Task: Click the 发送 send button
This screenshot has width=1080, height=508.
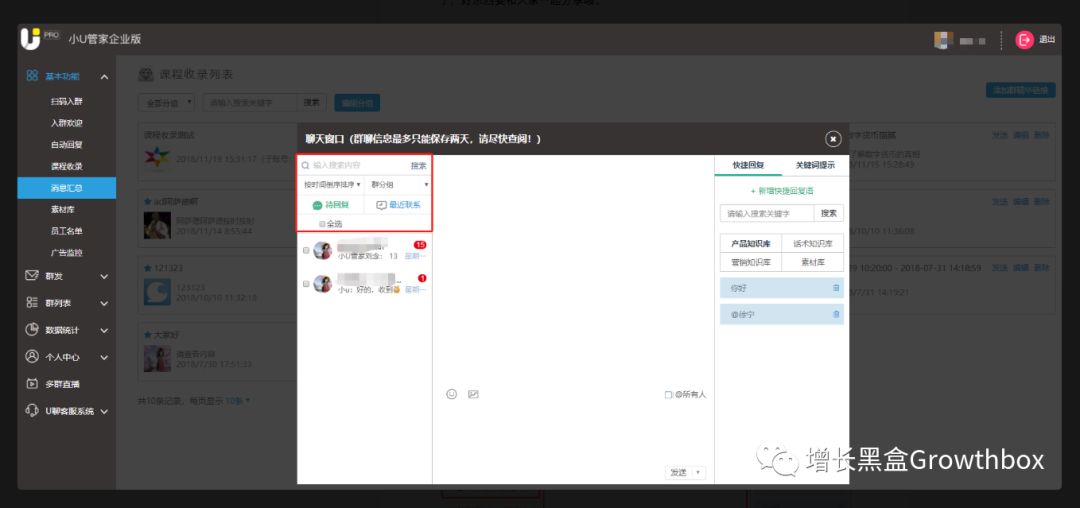Action: click(x=678, y=473)
